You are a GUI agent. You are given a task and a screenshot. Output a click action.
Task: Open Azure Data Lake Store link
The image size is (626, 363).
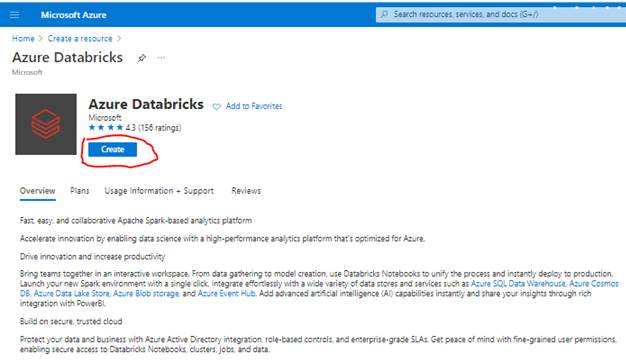[x=71, y=294]
